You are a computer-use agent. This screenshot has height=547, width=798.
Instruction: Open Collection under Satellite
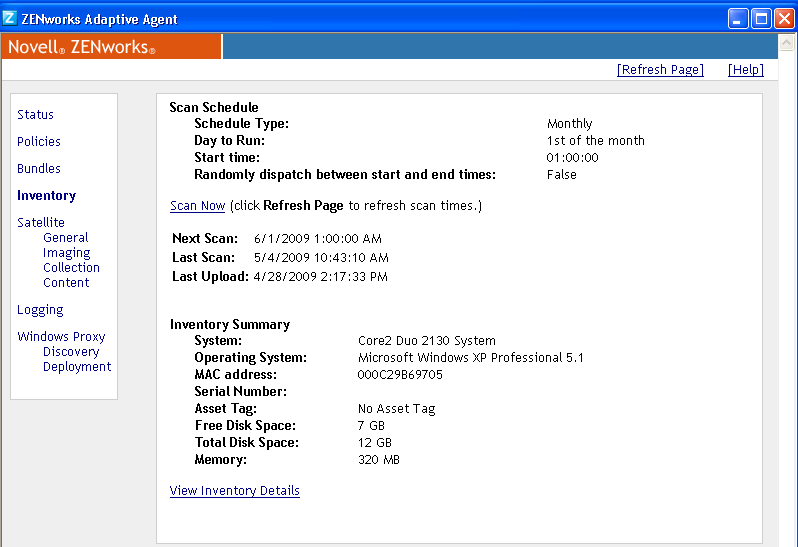click(71, 268)
